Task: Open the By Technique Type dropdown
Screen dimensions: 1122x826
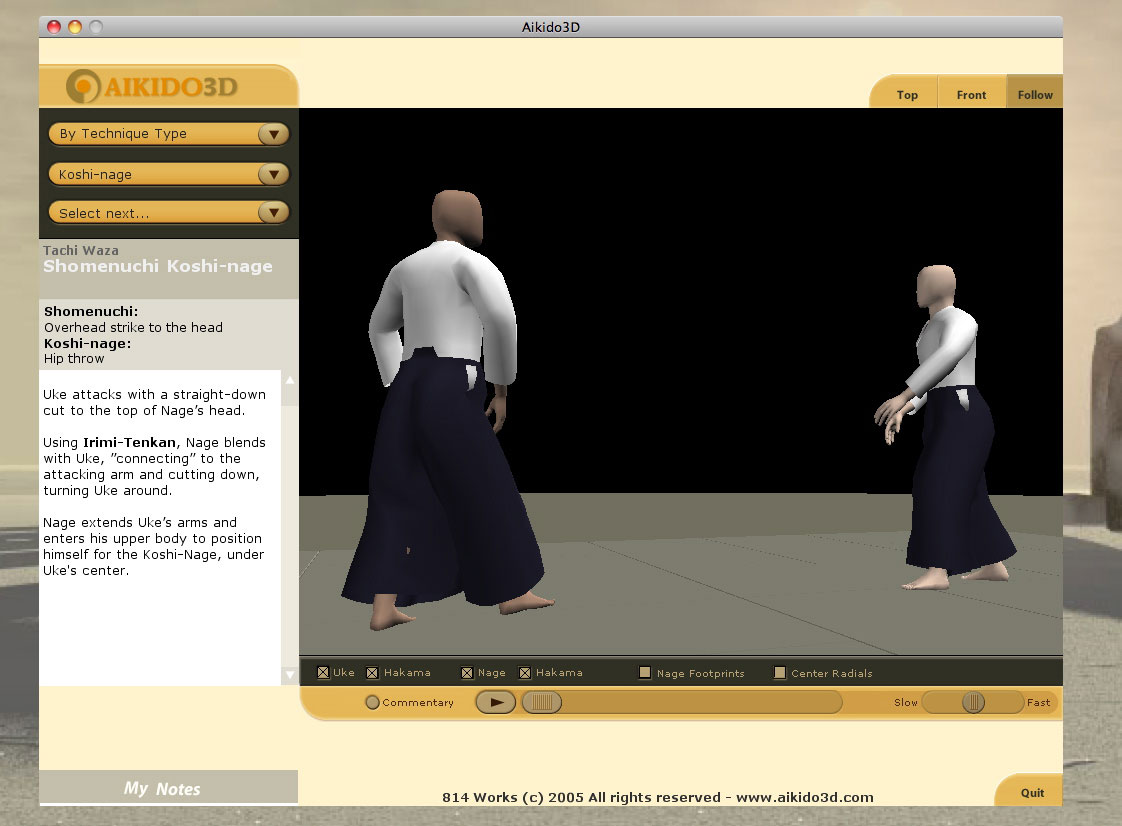Action: click(x=169, y=134)
